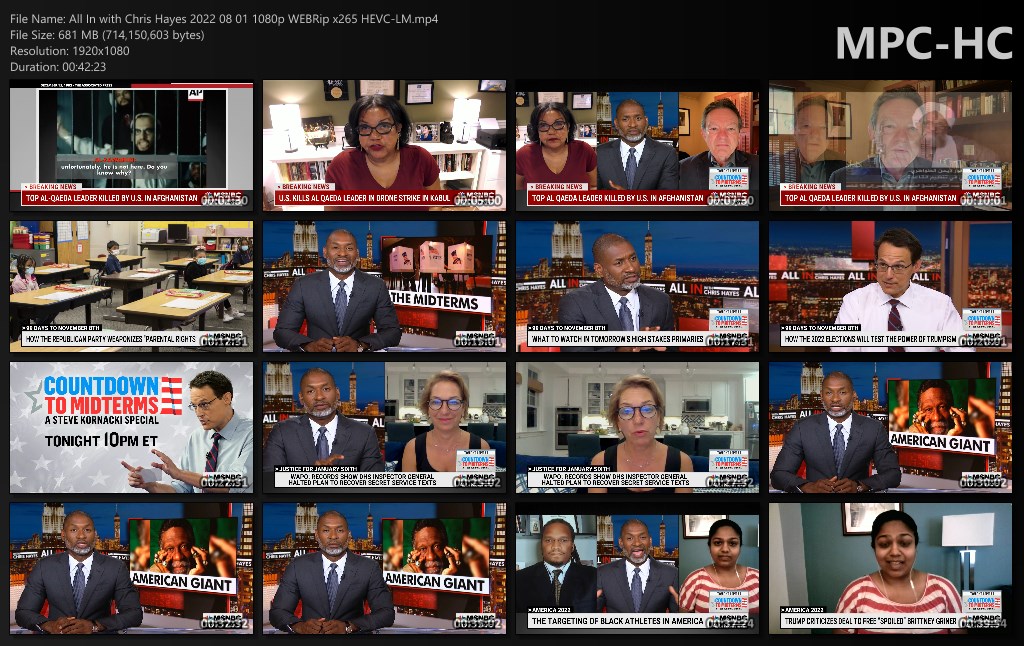The height and width of the screenshot is (646, 1024).
Task: Click the Duration 00:42:23 line
Action: tap(58, 67)
